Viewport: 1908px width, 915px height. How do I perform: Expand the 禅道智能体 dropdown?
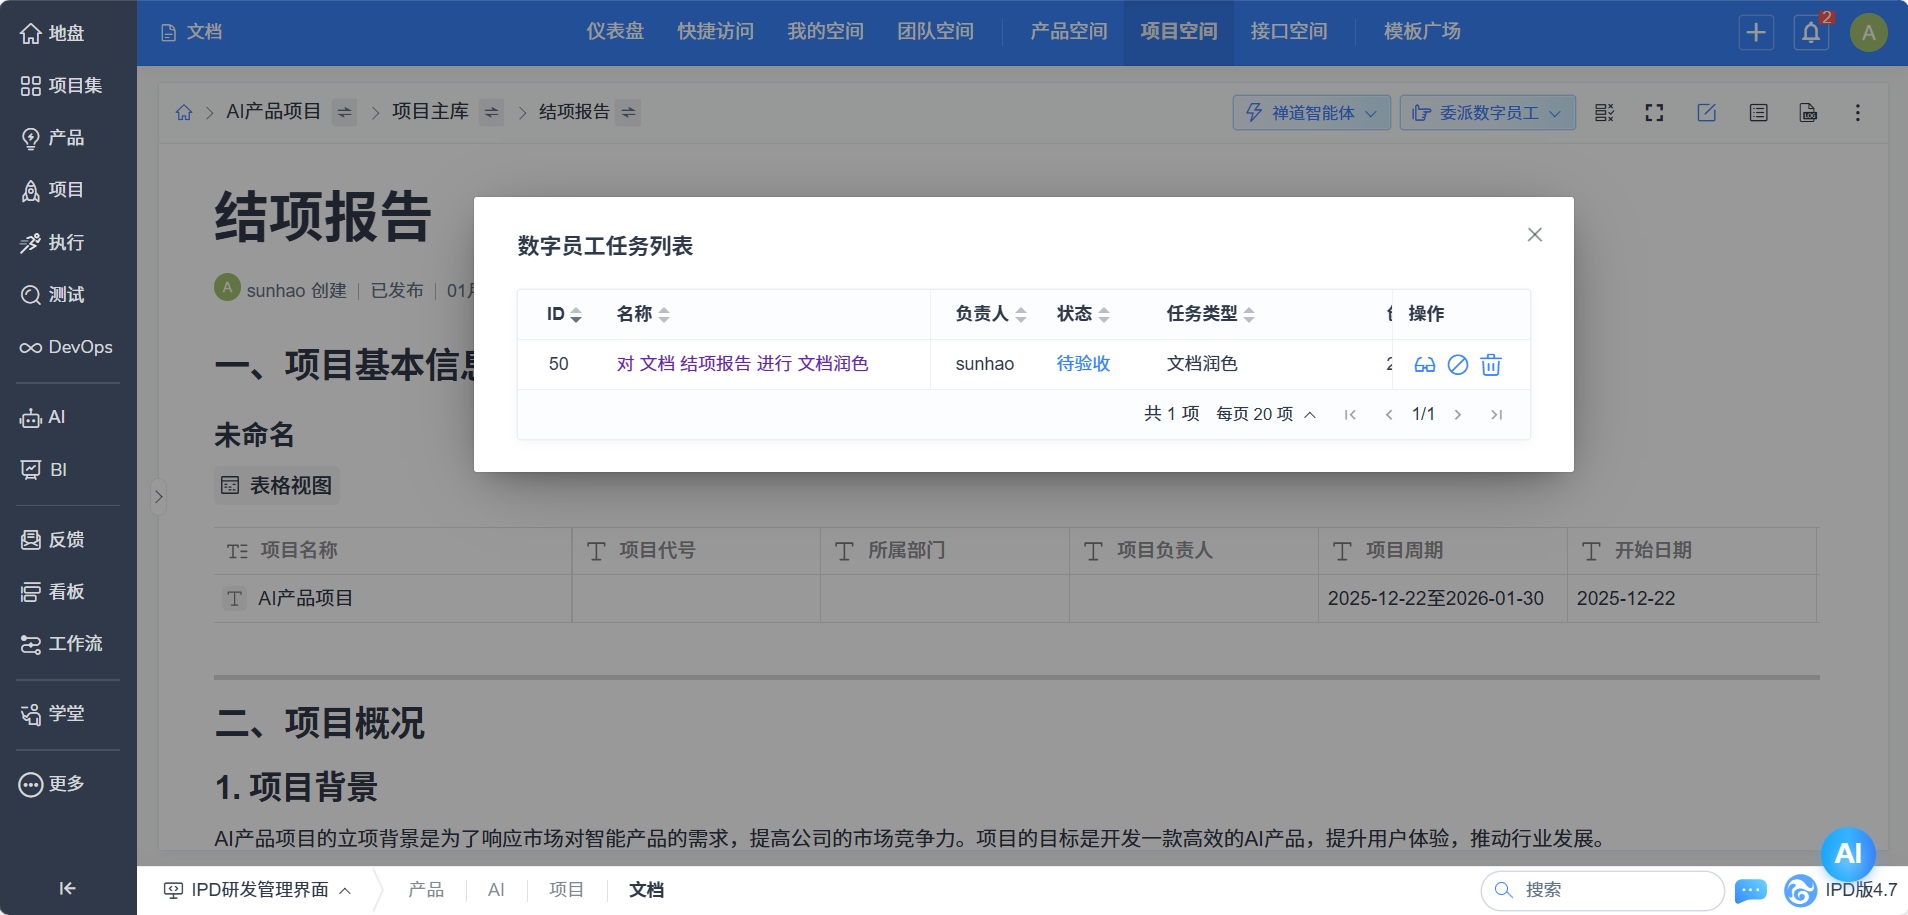(1311, 113)
